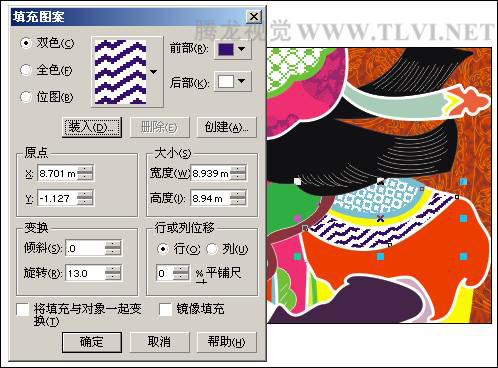Select the 双色 two-color radio option
The image size is (498, 368).
pos(26,43)
